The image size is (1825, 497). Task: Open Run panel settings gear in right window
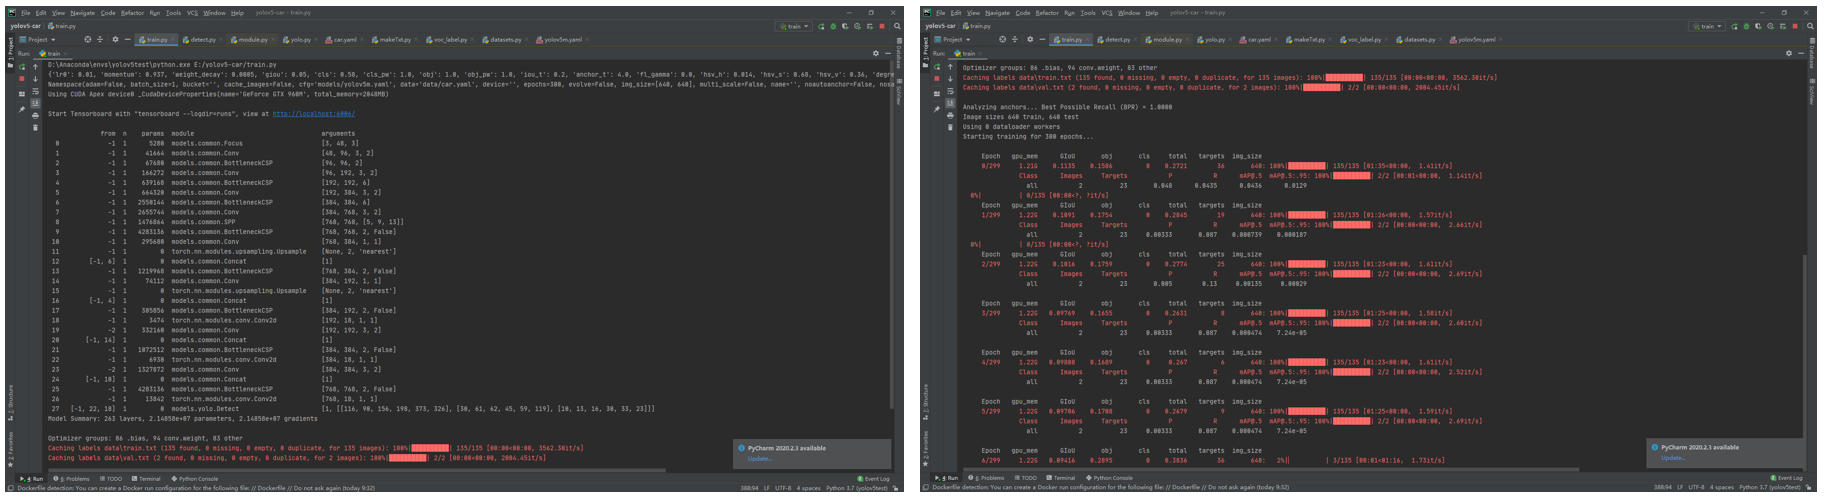[x=1790, y=53]
